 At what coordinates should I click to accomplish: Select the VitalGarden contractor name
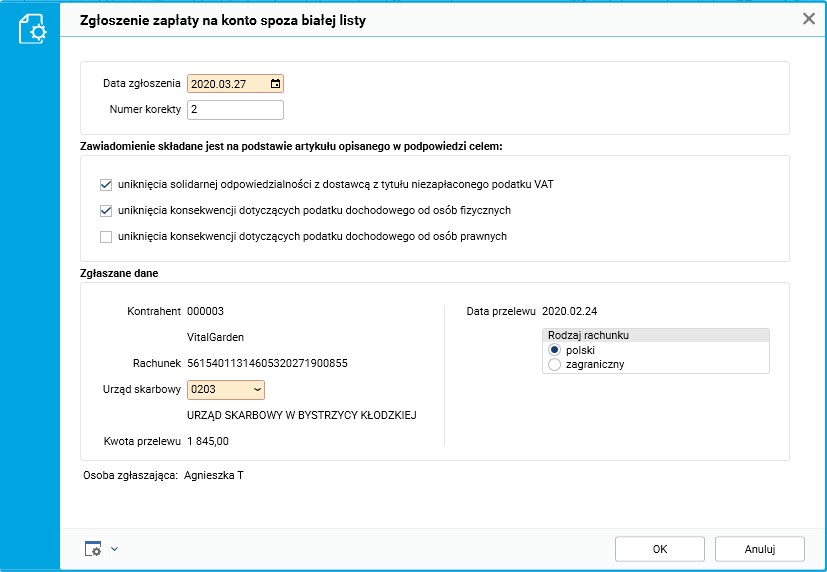(x=215, y=337)
